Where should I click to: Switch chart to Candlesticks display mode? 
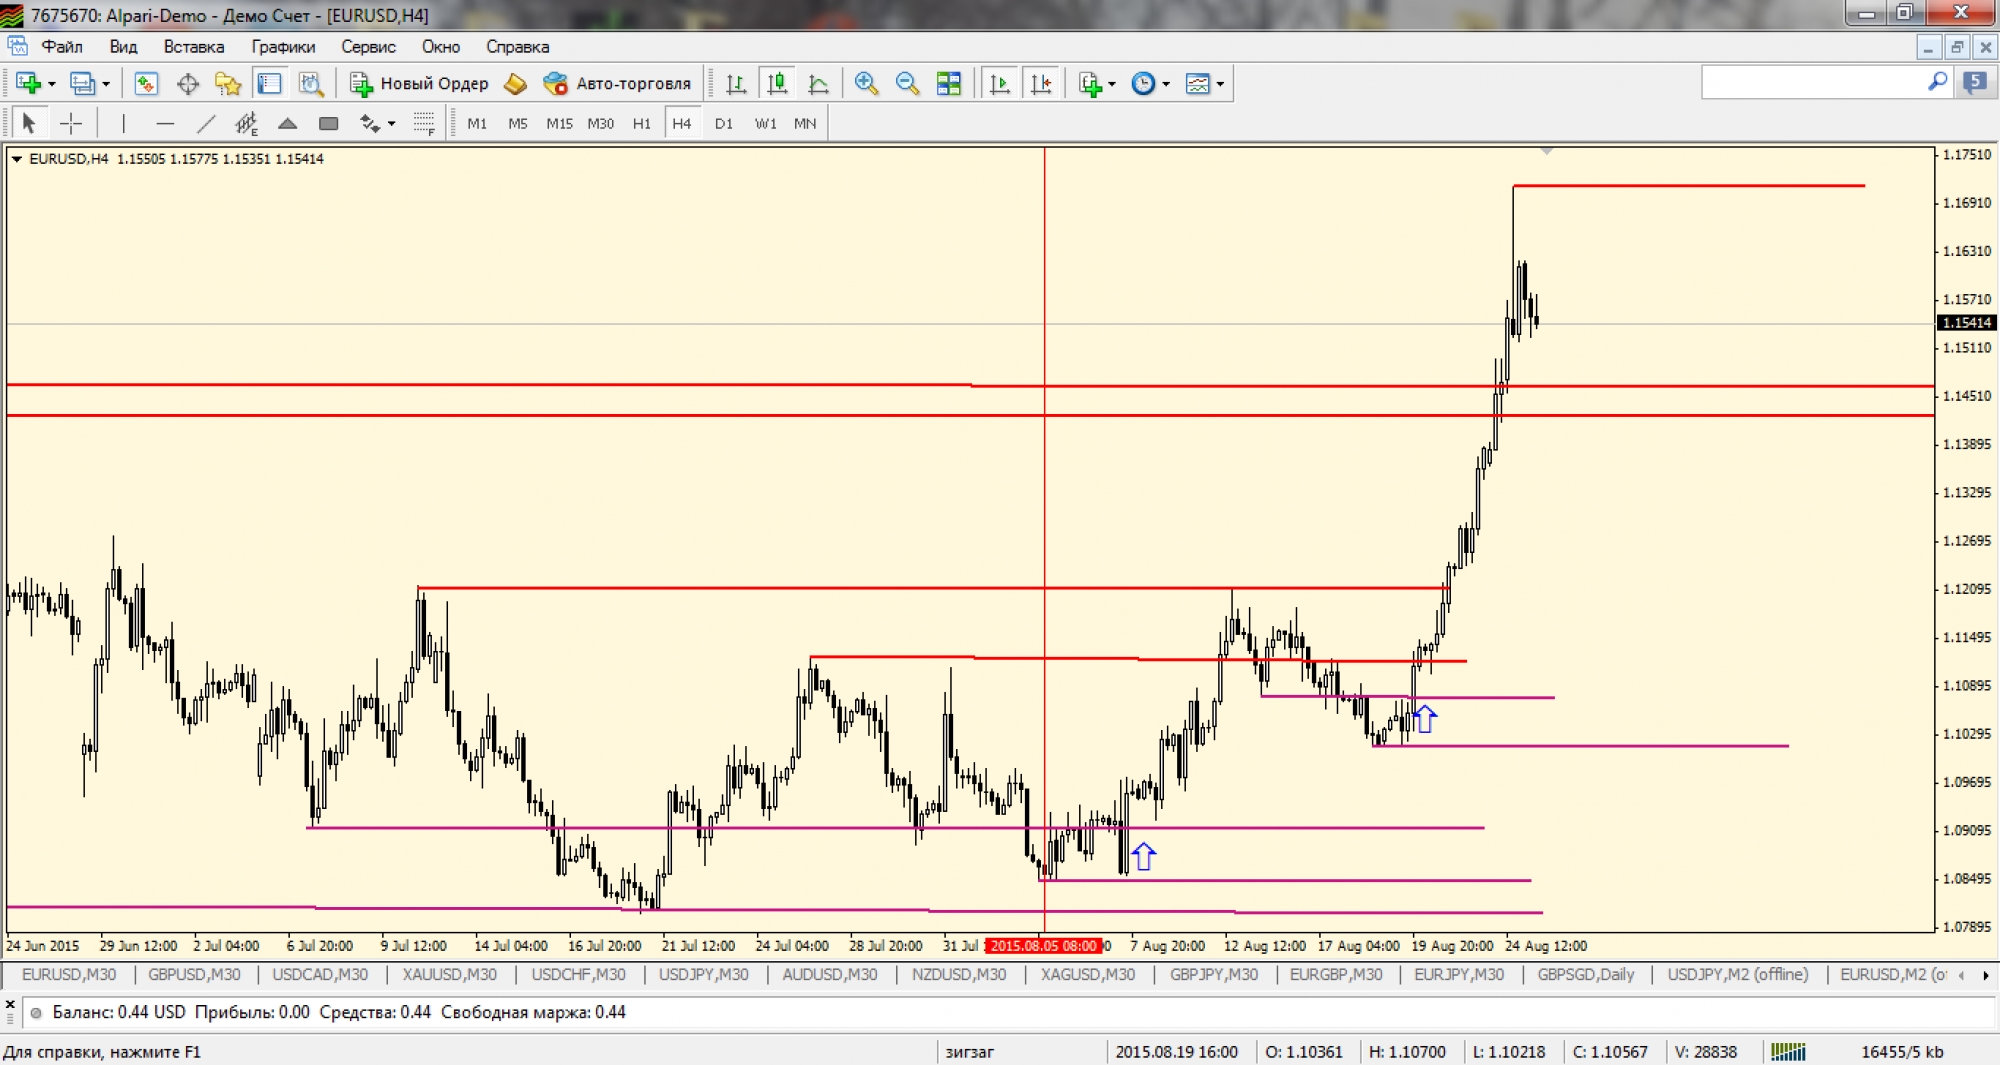(x=777, y=84)
